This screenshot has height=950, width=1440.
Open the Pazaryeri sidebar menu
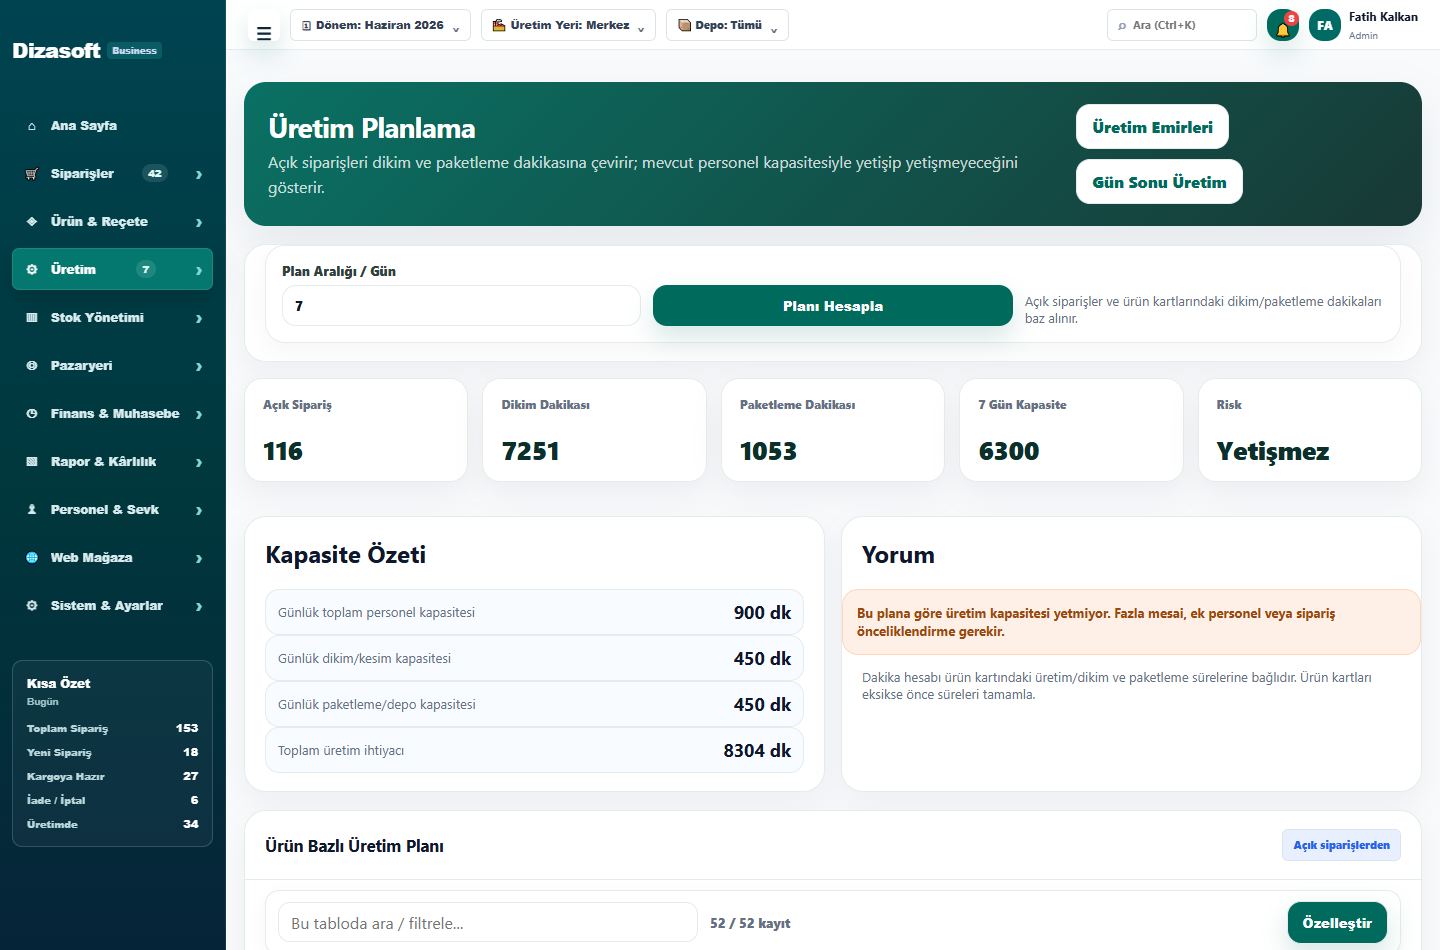[112, 365]
